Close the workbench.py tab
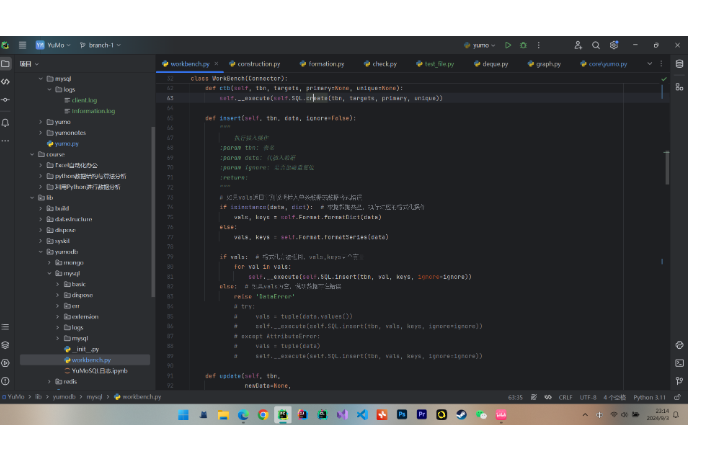 pyautogui.click(x=216, y=64)
